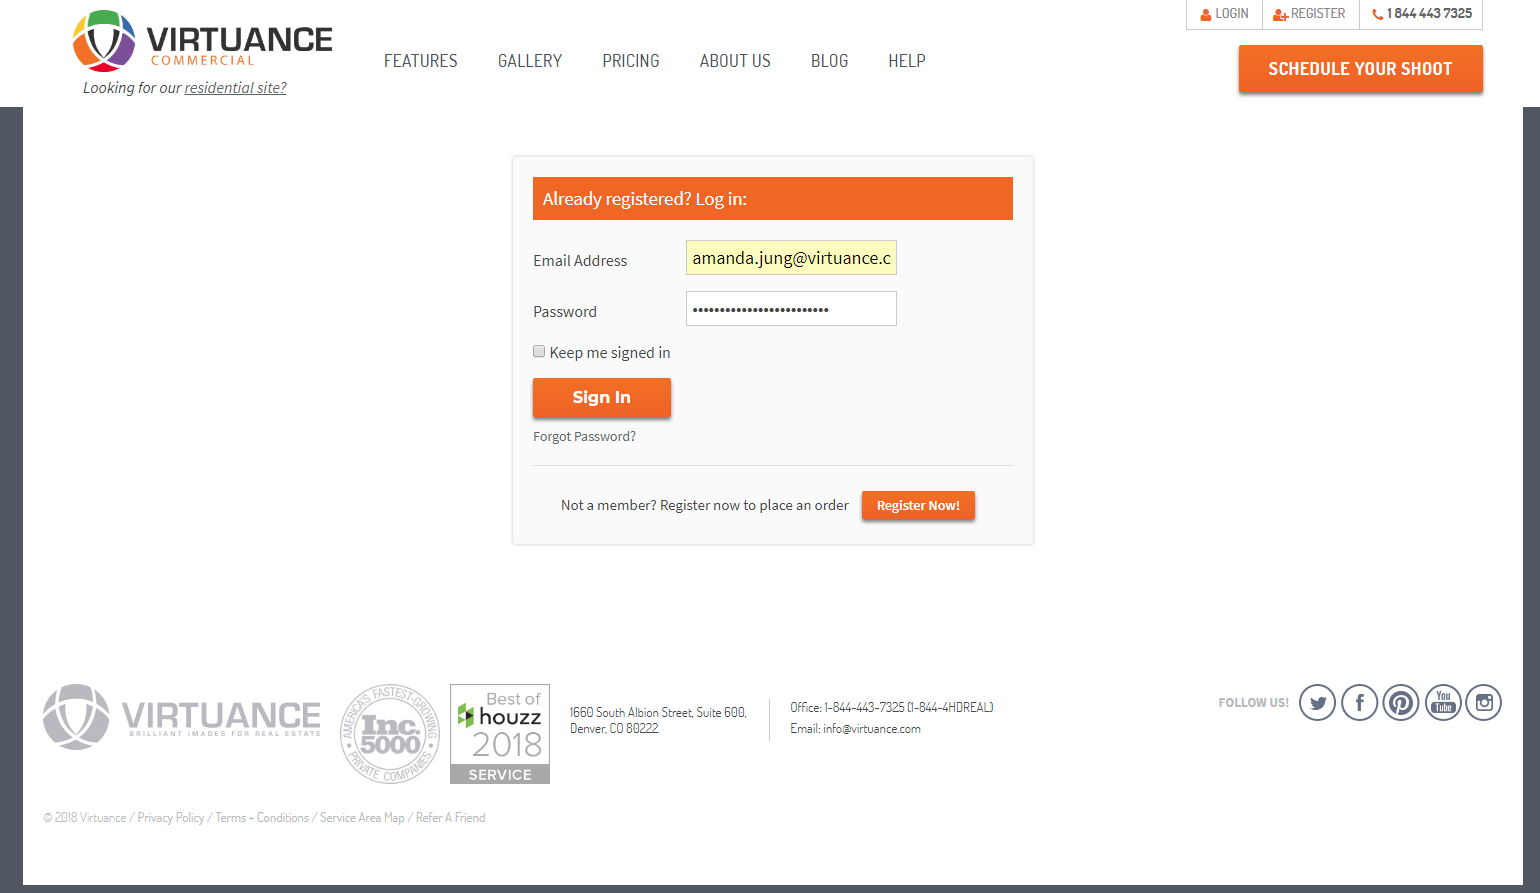The height and width of the screenshot is (893, 1540).
Task: Click the Office phone number text in footer
Action: (892, 707)
